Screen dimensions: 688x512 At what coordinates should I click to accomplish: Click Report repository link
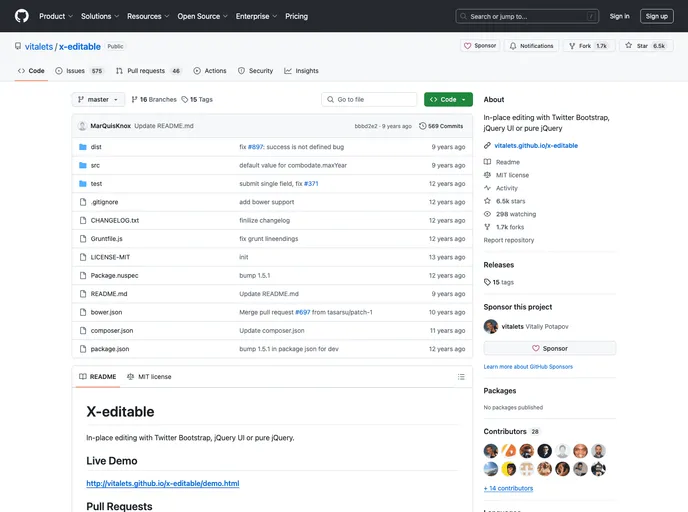point(509,240)
